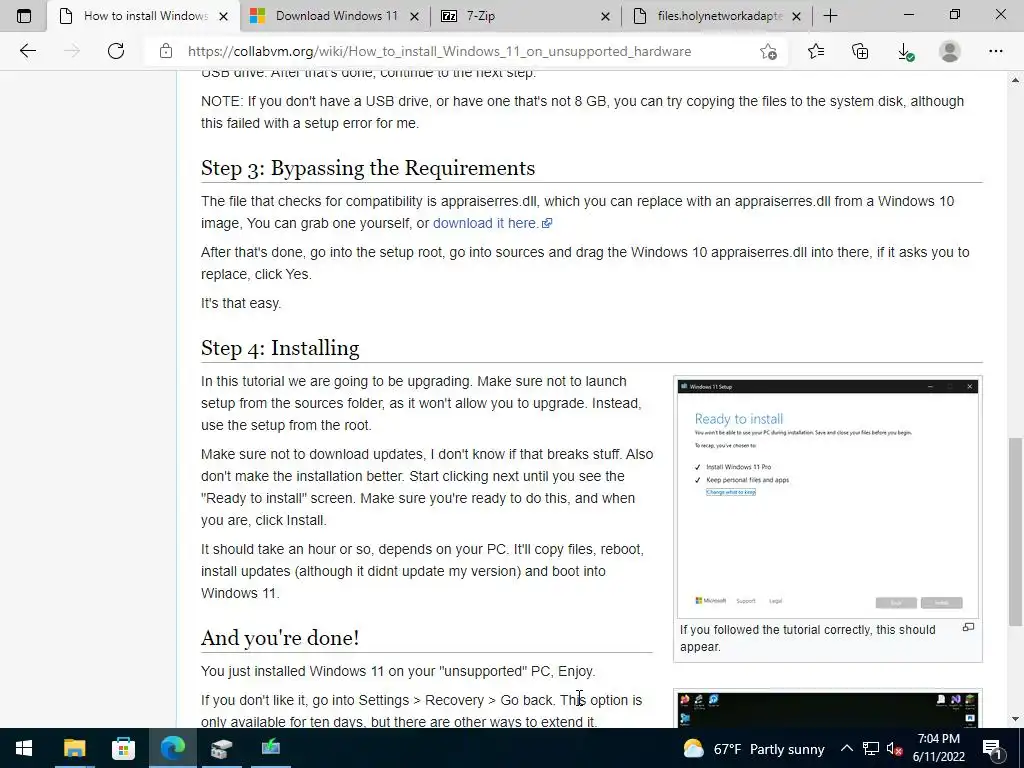
Task: Switch to the Download Windows 11 tab
Action: point(335,16)
